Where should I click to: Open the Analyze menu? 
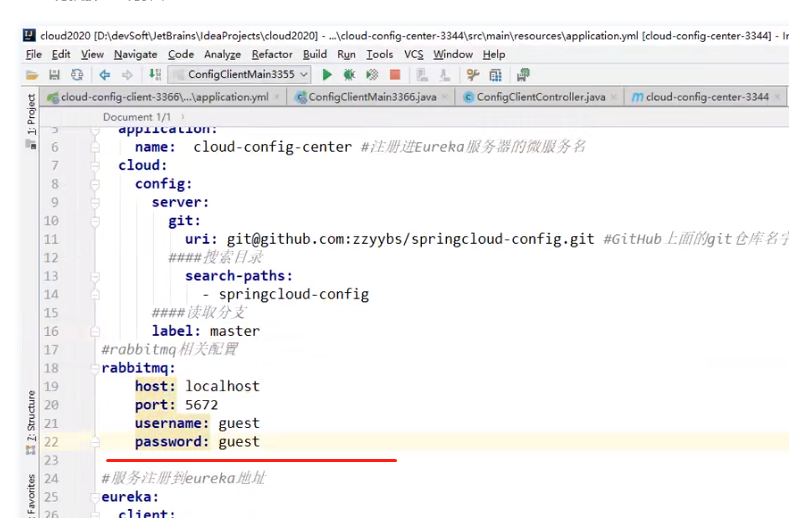tap(222, 54)
